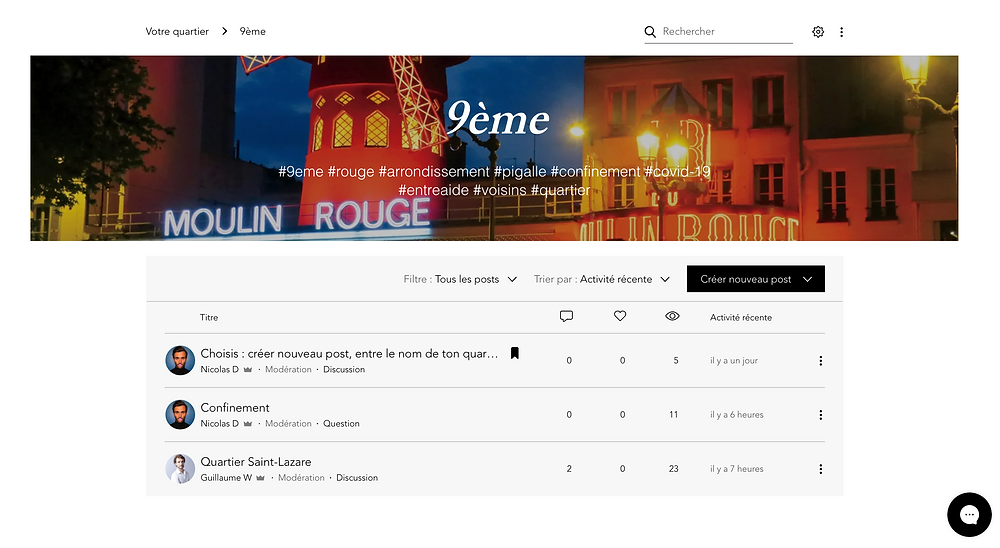Click the view count 11
The image size is (1000, 548).
(673, 415)
